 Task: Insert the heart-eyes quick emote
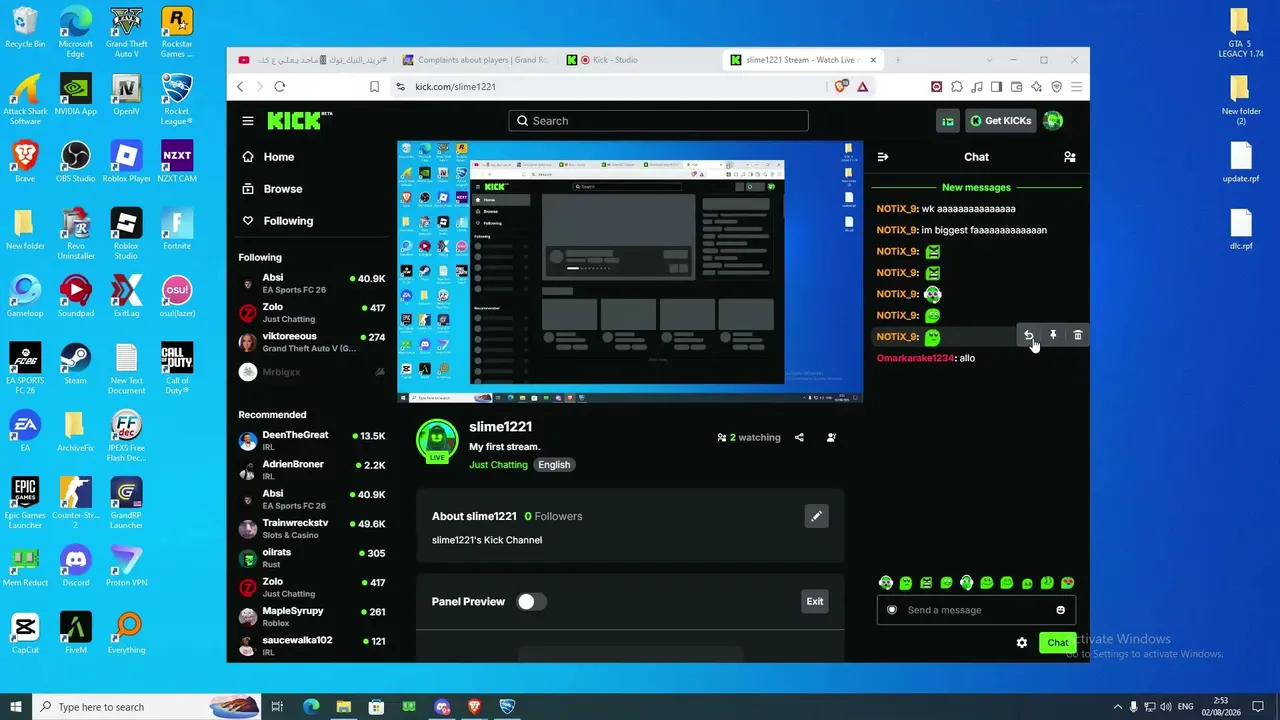tap(1068, 583)
